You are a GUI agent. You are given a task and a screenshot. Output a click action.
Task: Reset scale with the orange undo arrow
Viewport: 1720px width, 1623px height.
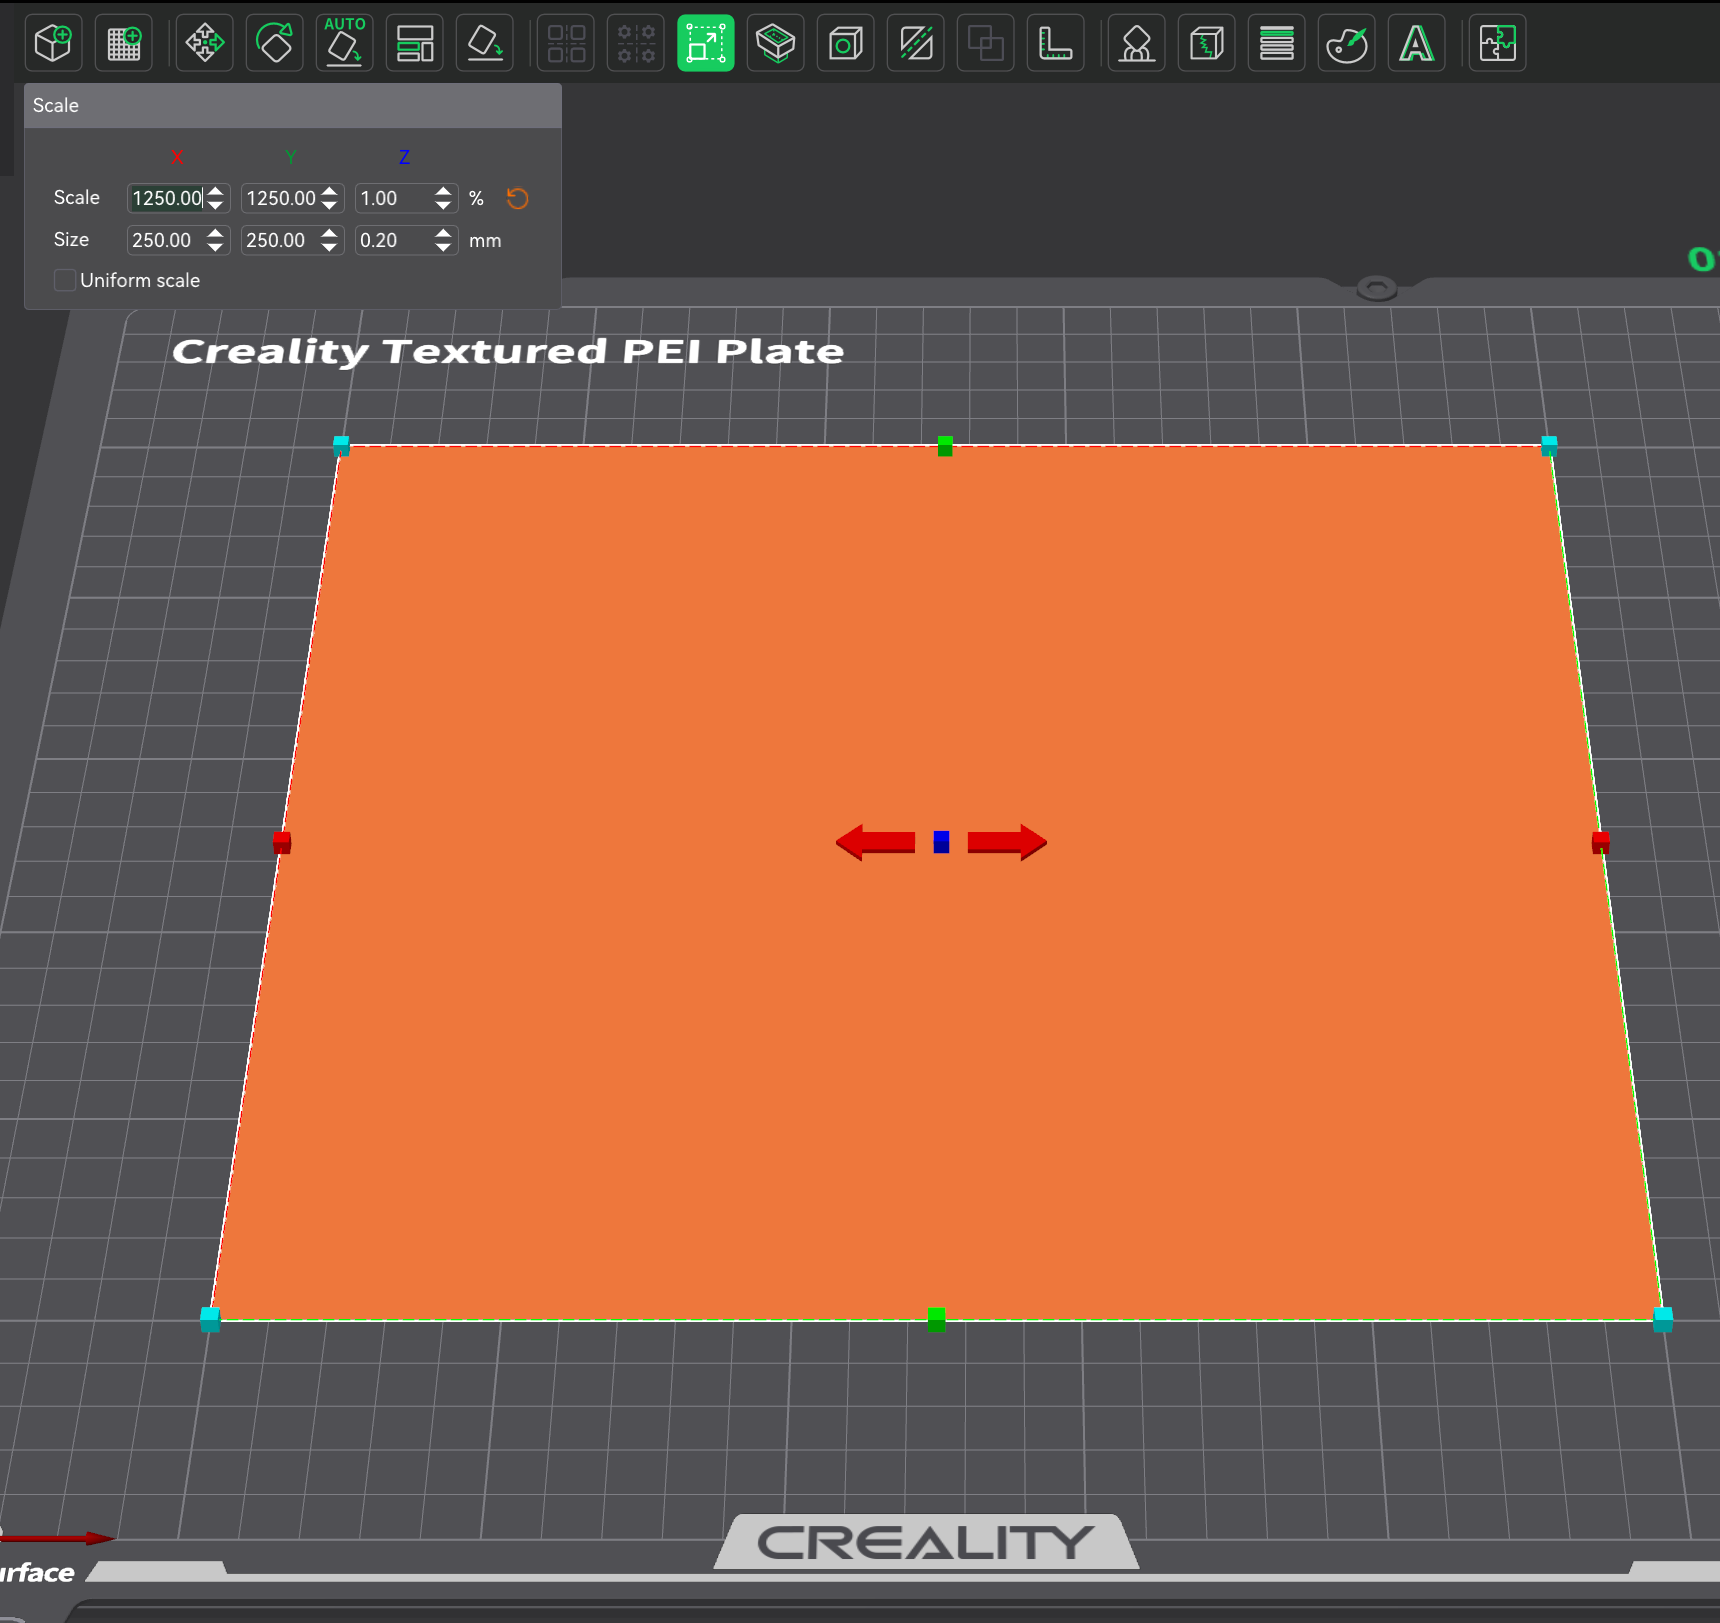tap(517, 198)
